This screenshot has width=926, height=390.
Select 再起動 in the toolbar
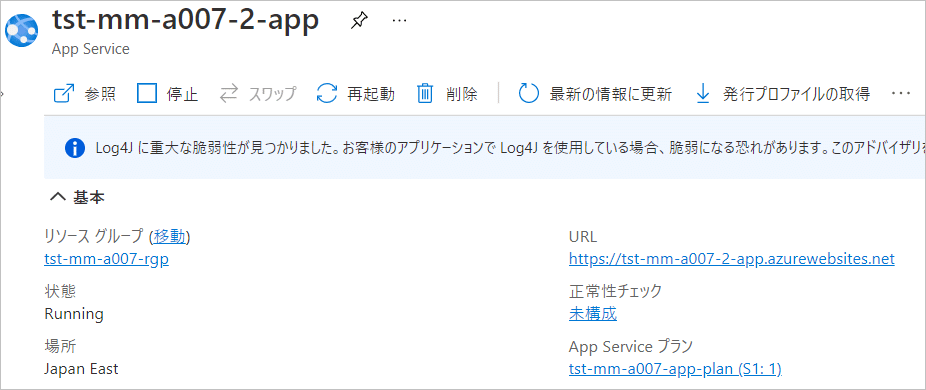[x=371, y=94]
